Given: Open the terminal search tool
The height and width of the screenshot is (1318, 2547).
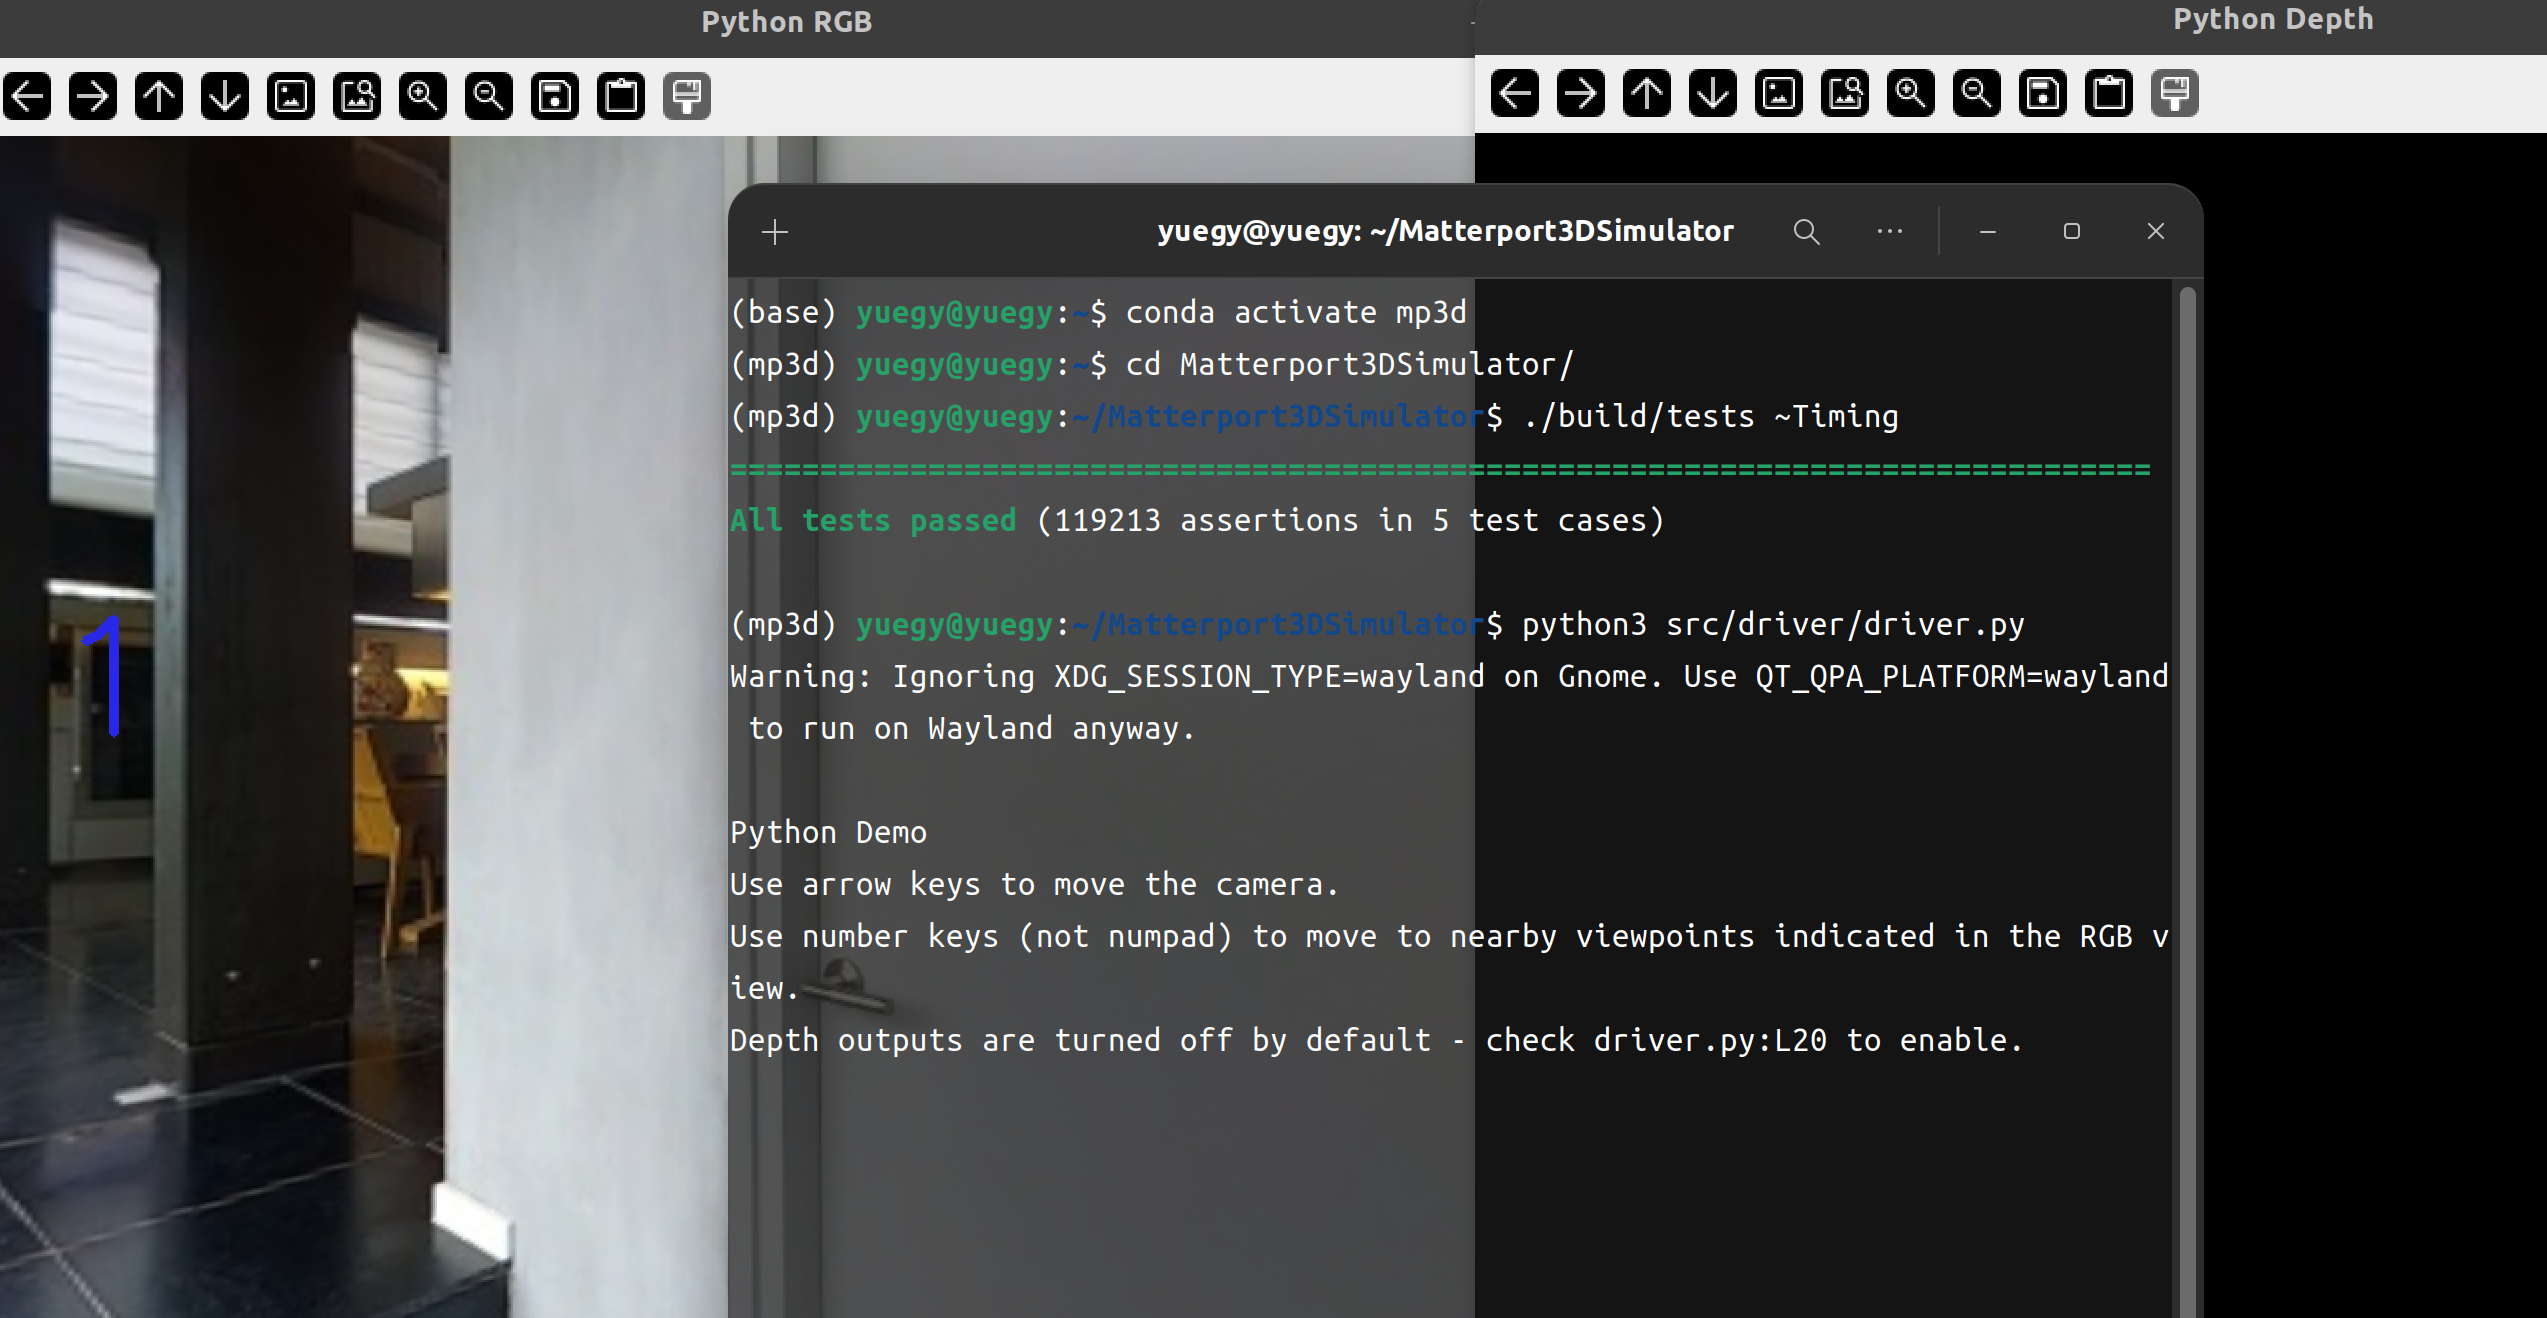Looking at the screenshot, I should tap(1806, 232).
